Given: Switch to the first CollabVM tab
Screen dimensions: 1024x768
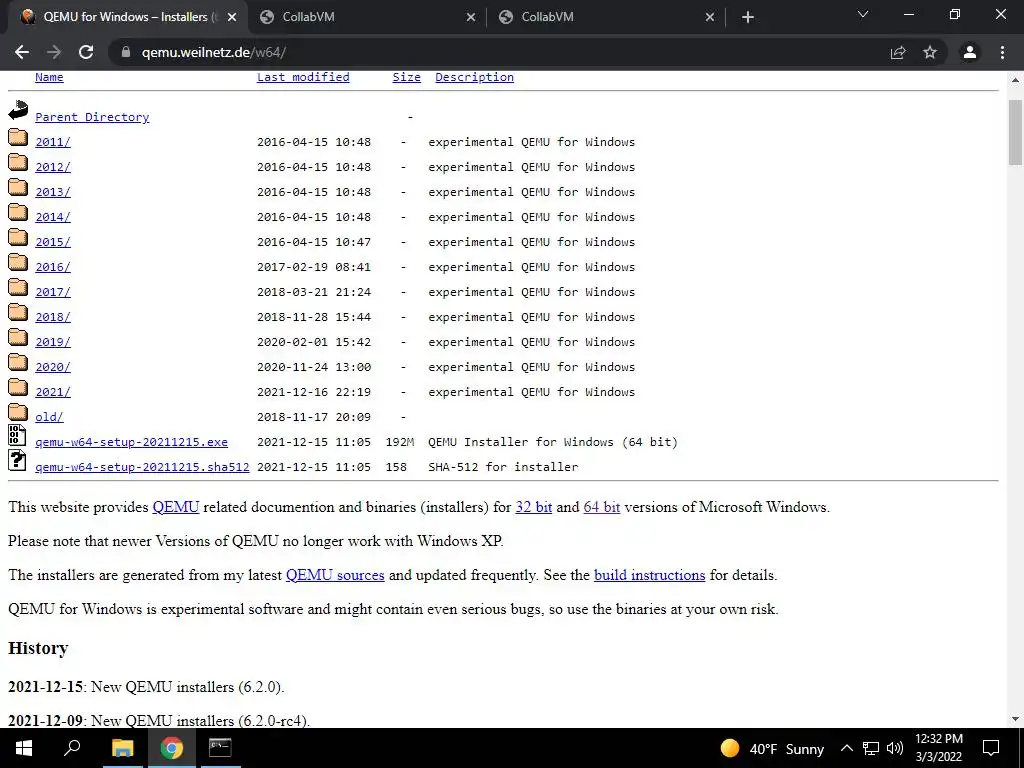Looking at the screenshot, I should click(367, 18).
